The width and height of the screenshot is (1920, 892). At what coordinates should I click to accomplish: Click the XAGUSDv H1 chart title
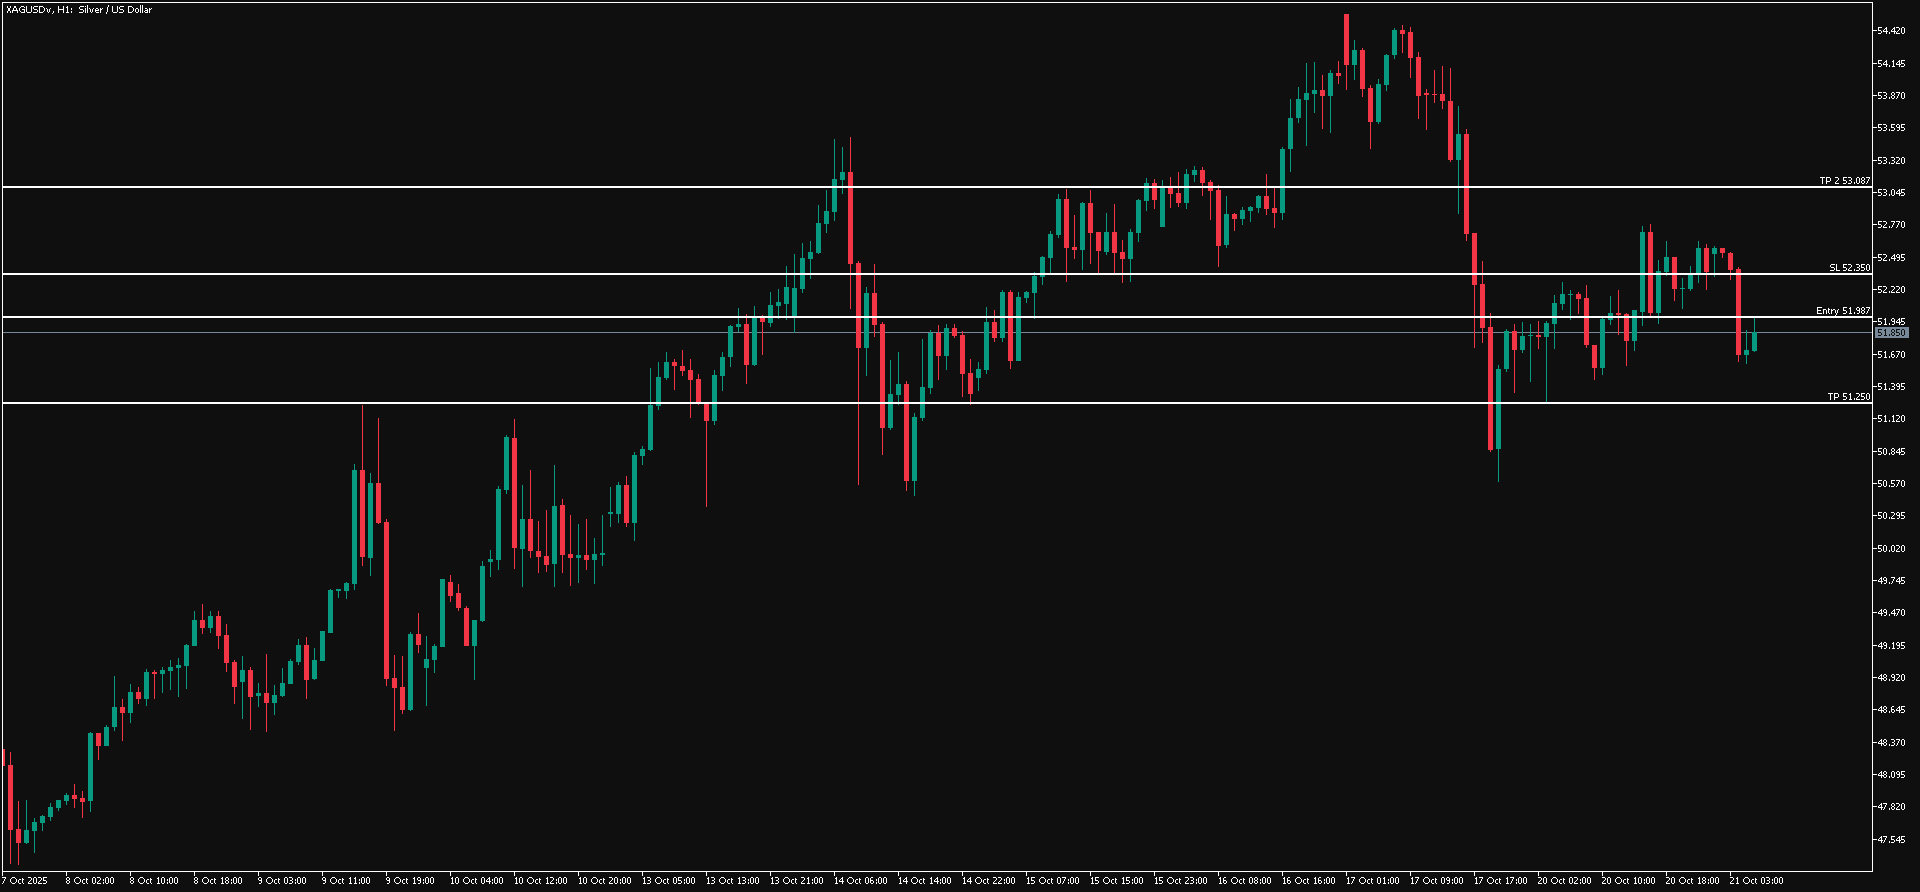79,10
